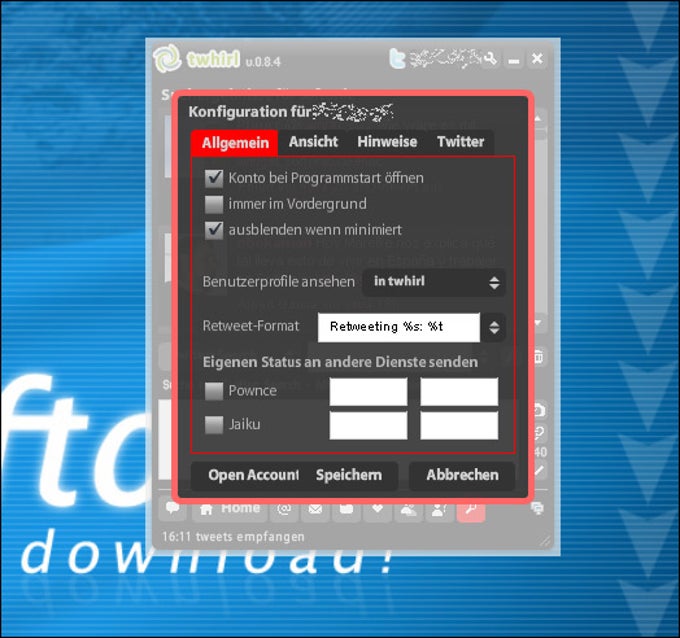Tick the Jaiku checkbox
The image size is (680, 638).
click(x=214, y=425)
